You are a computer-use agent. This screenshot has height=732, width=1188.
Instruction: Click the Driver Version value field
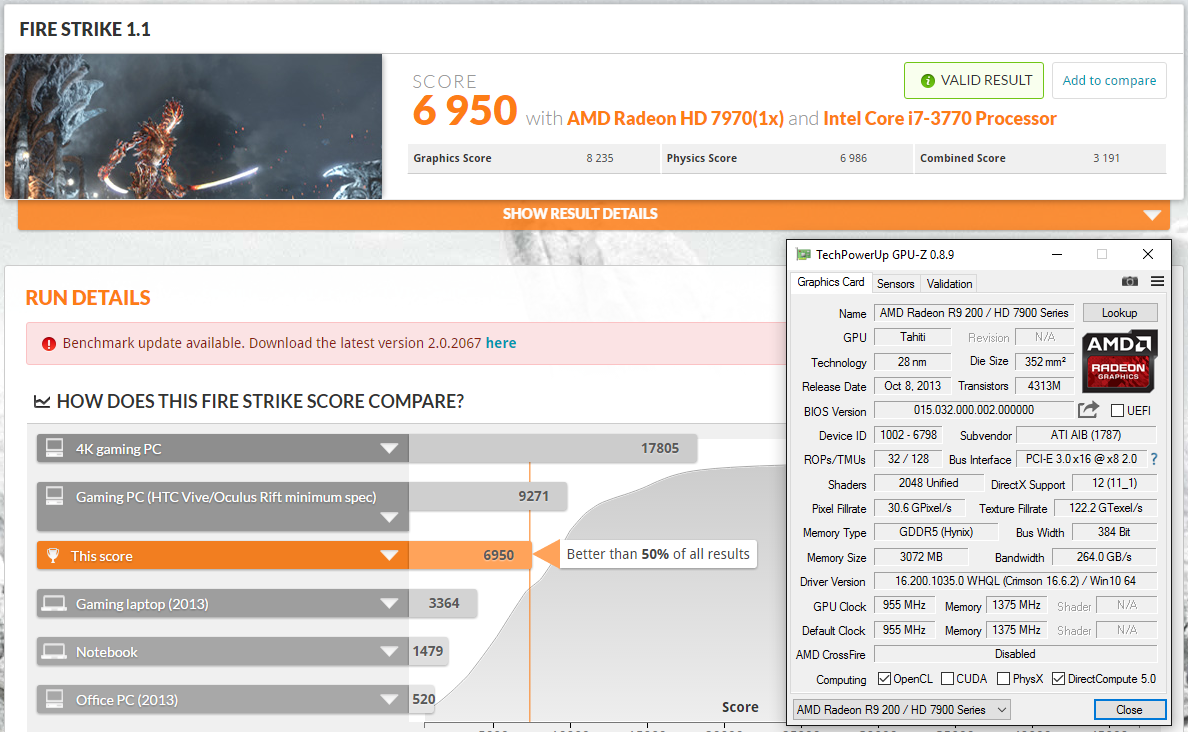click(x=1015, y=581)
